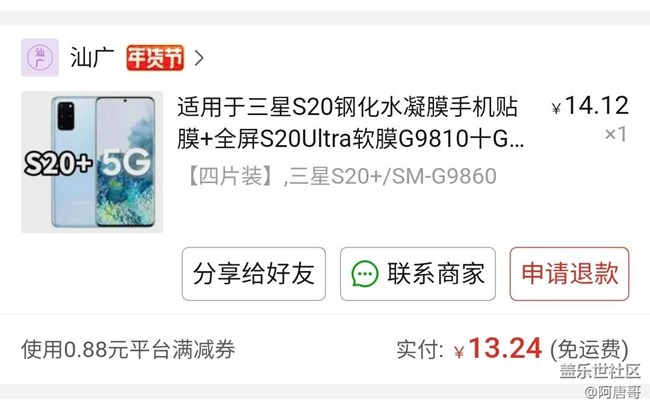Tap the 汕广 shop name

(92, 57)
